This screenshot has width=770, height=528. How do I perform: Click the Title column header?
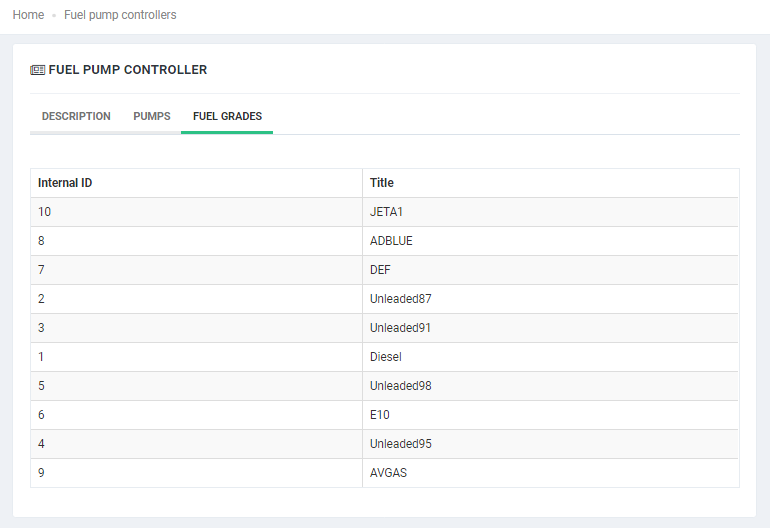(382, 183)
